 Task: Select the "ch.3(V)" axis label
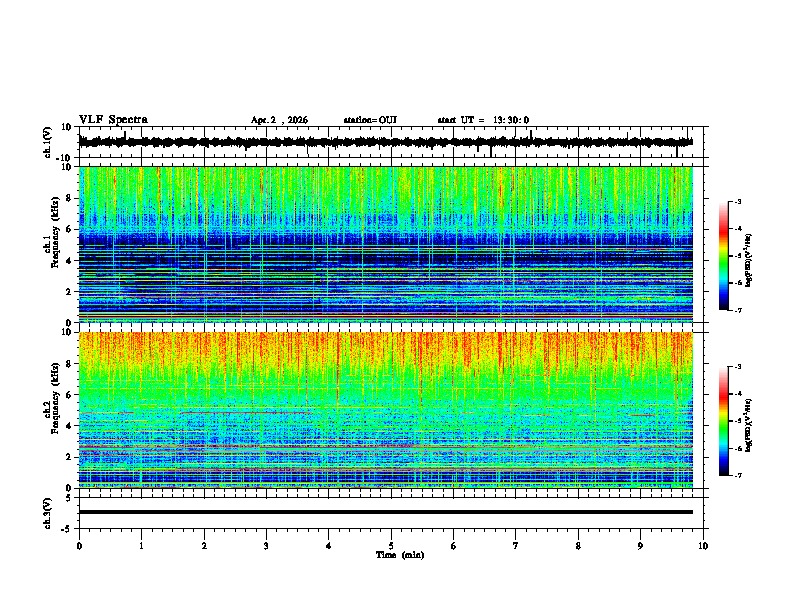pos(48,513)
